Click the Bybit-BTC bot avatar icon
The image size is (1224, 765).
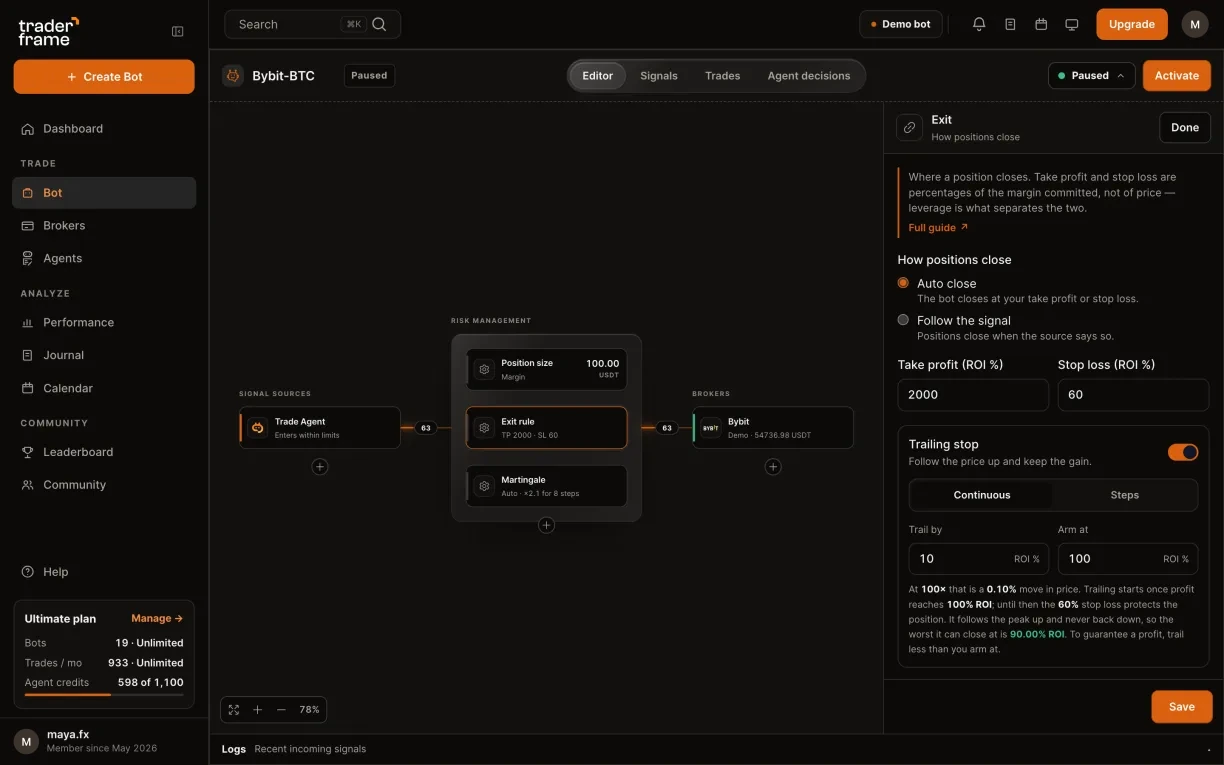coord(233,75)
